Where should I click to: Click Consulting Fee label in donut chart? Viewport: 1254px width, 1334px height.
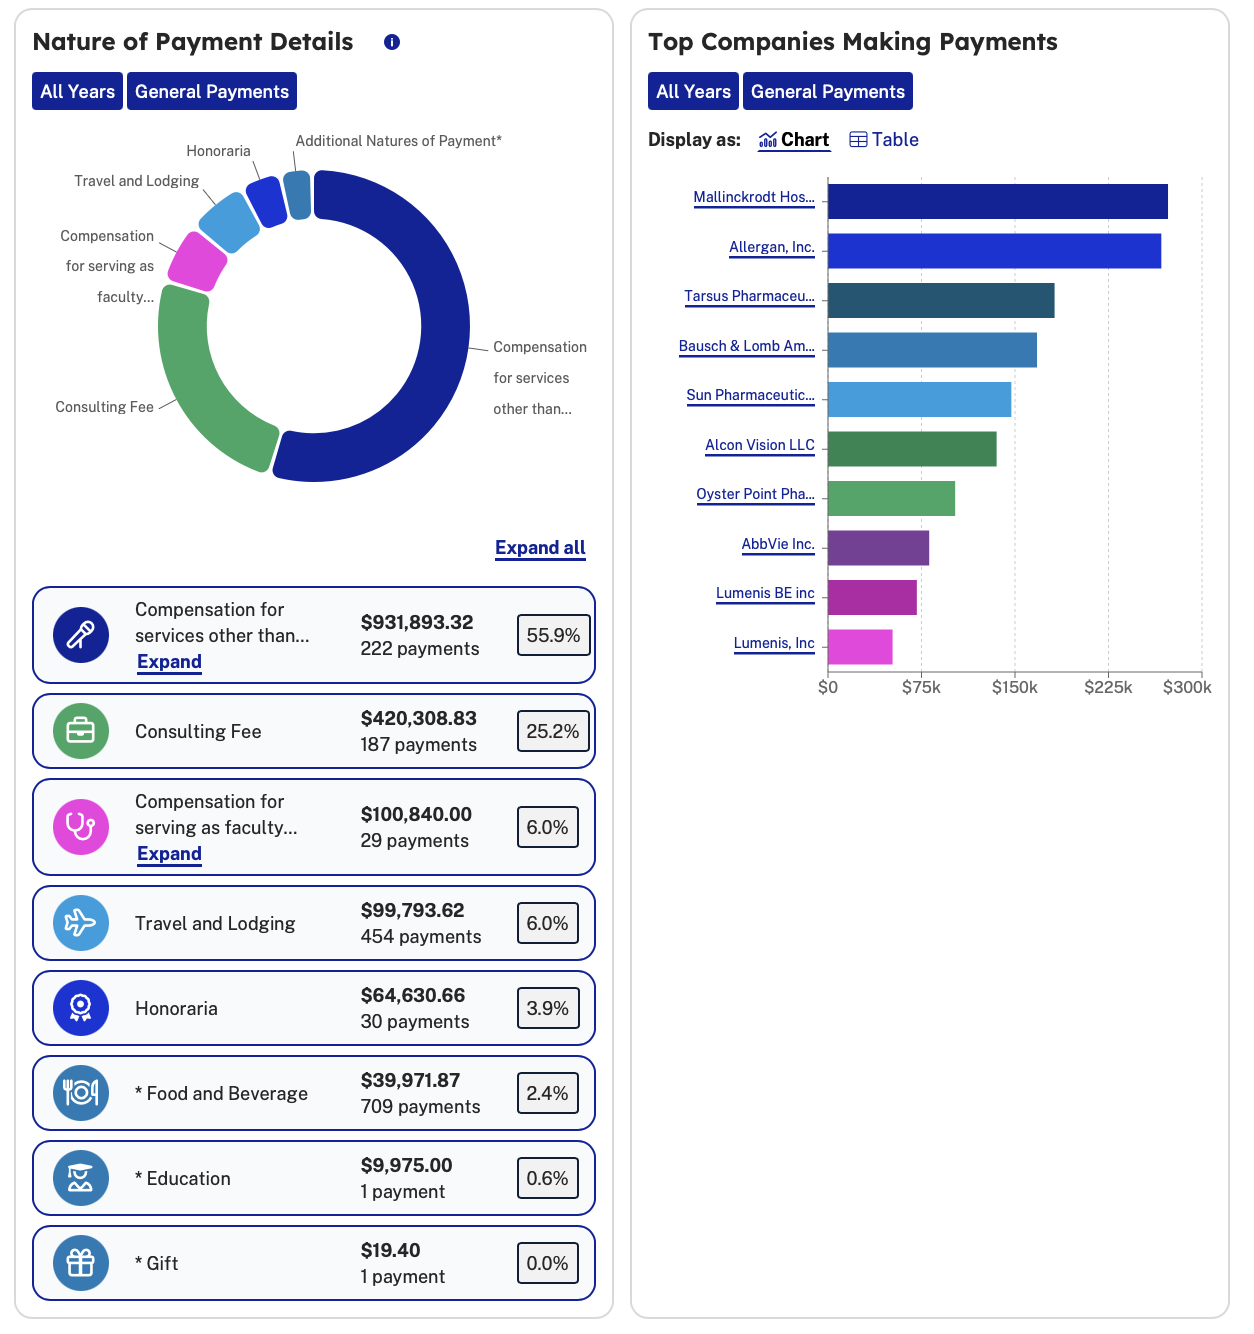tap(105, 407)
